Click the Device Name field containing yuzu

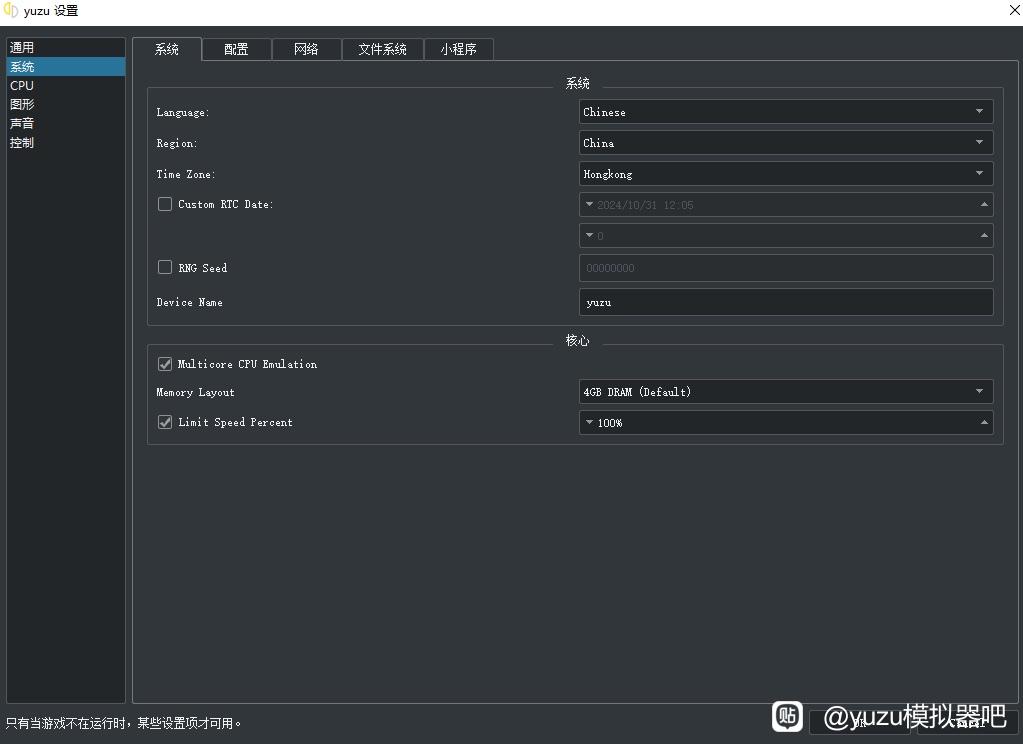786,302
